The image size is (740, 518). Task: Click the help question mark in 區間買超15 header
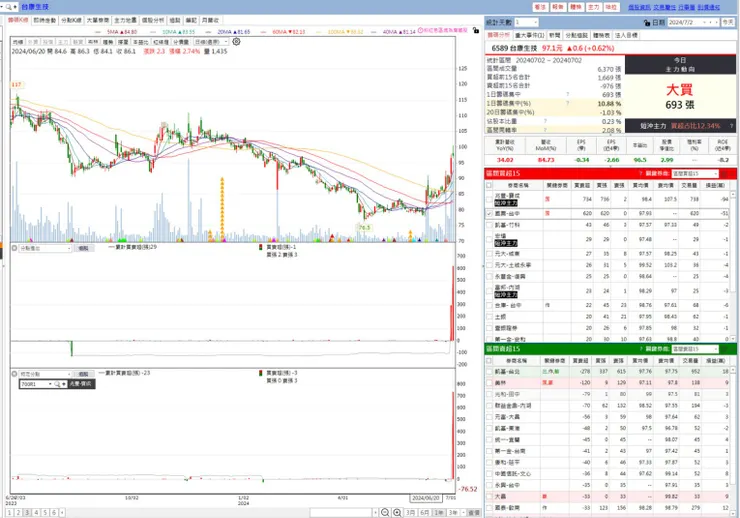pos(640,174)
